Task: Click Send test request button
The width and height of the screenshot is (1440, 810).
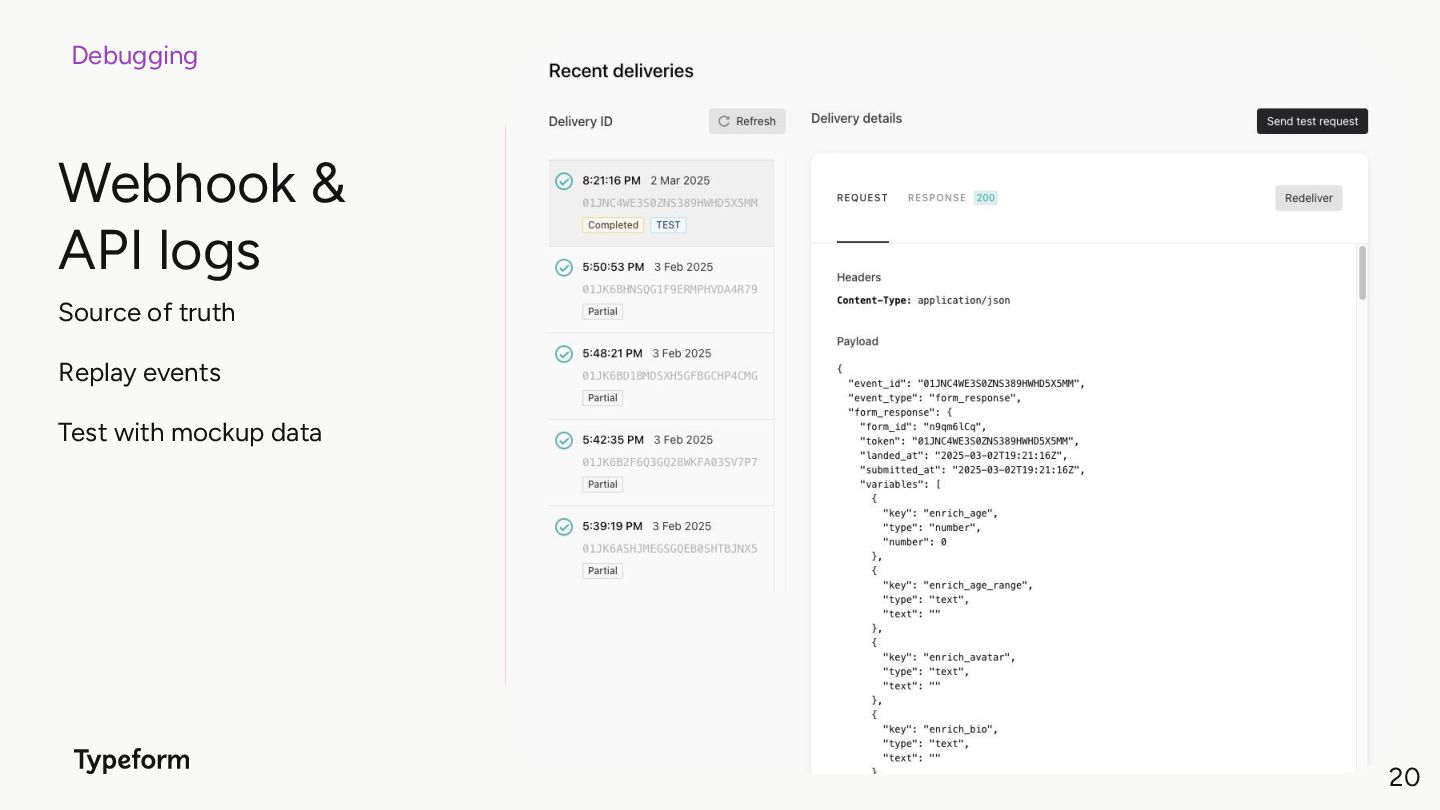Action: click(1312, 121)
